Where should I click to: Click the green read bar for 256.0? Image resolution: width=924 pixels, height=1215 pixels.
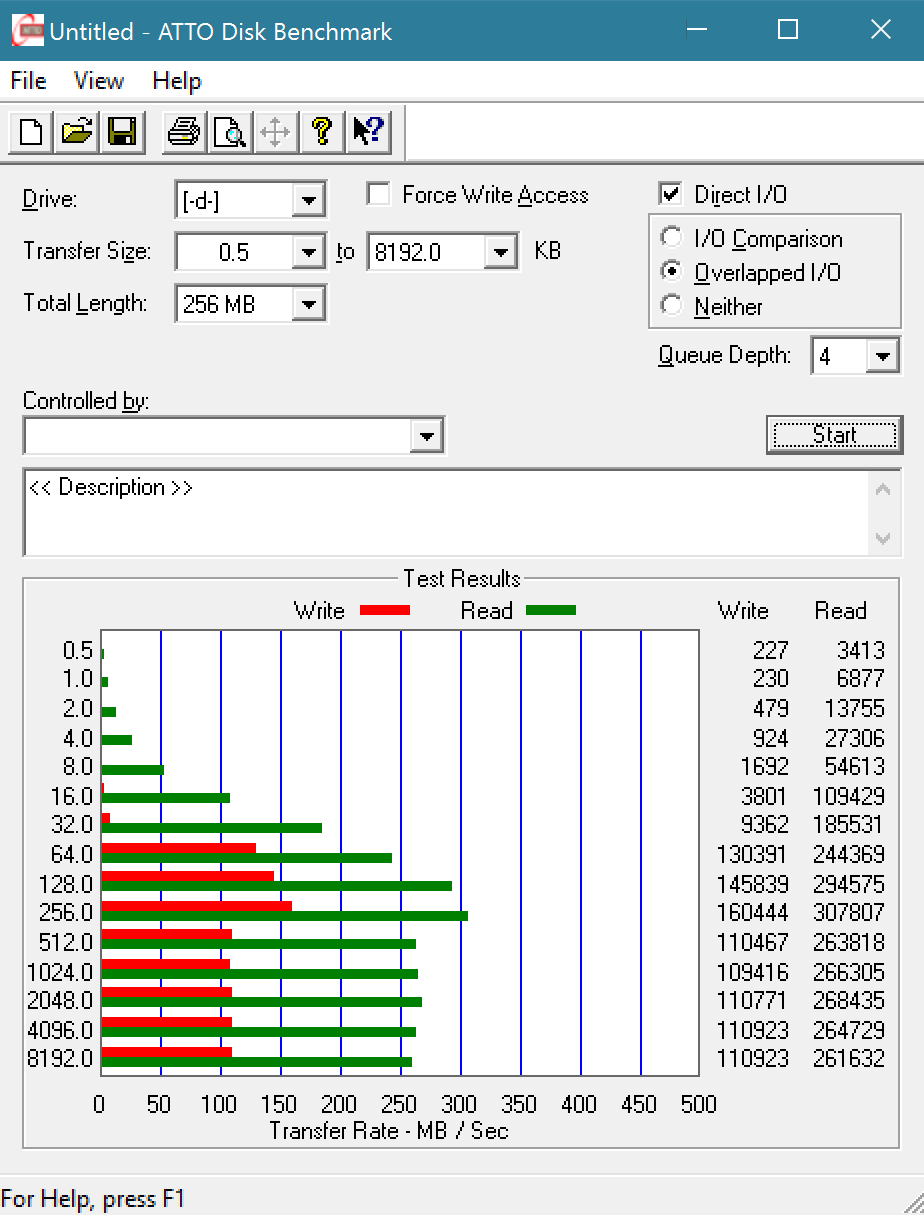pos(285,916)
